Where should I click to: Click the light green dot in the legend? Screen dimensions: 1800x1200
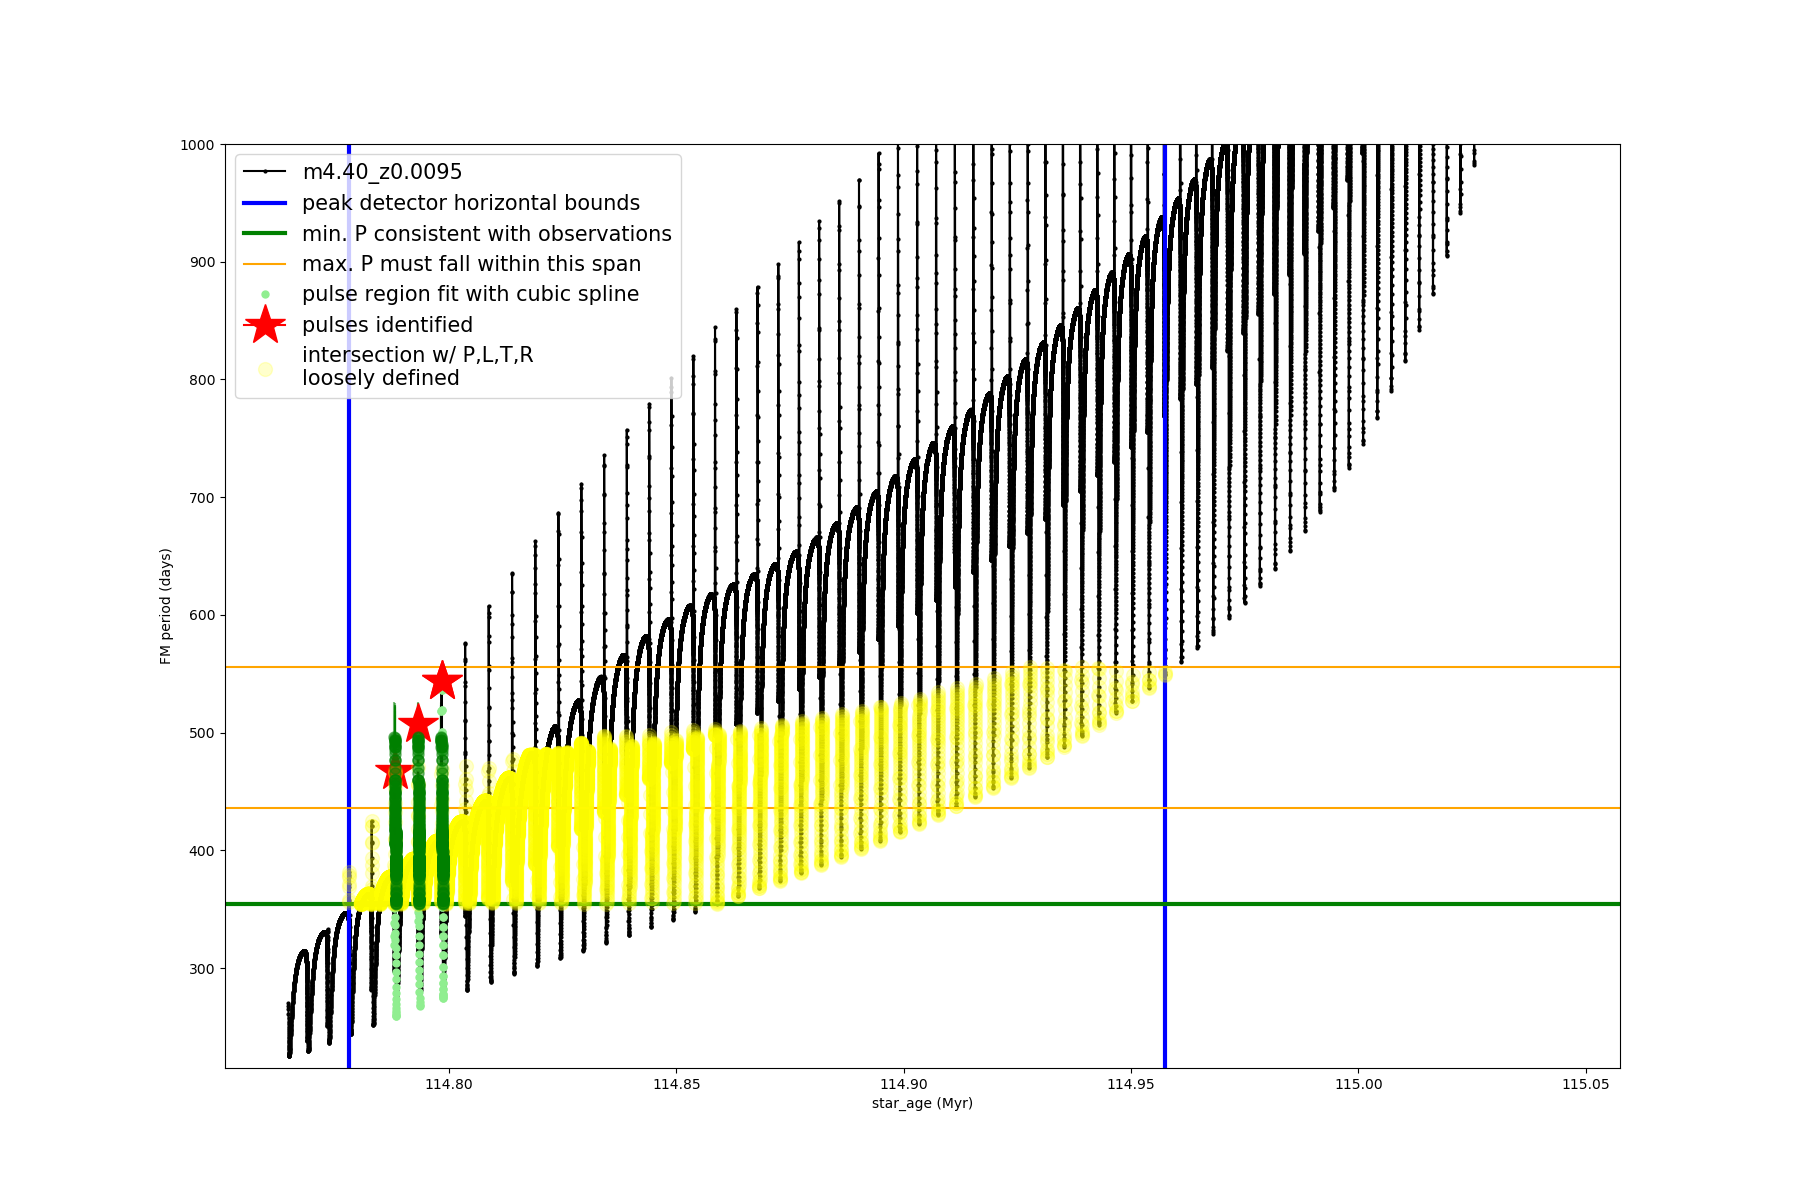tap(265, 294)
